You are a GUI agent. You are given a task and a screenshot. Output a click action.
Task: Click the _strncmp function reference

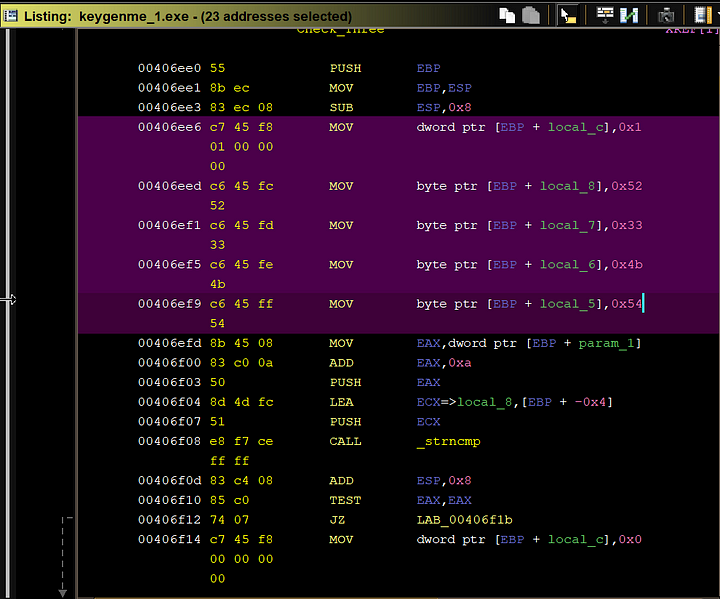point(449,442)
